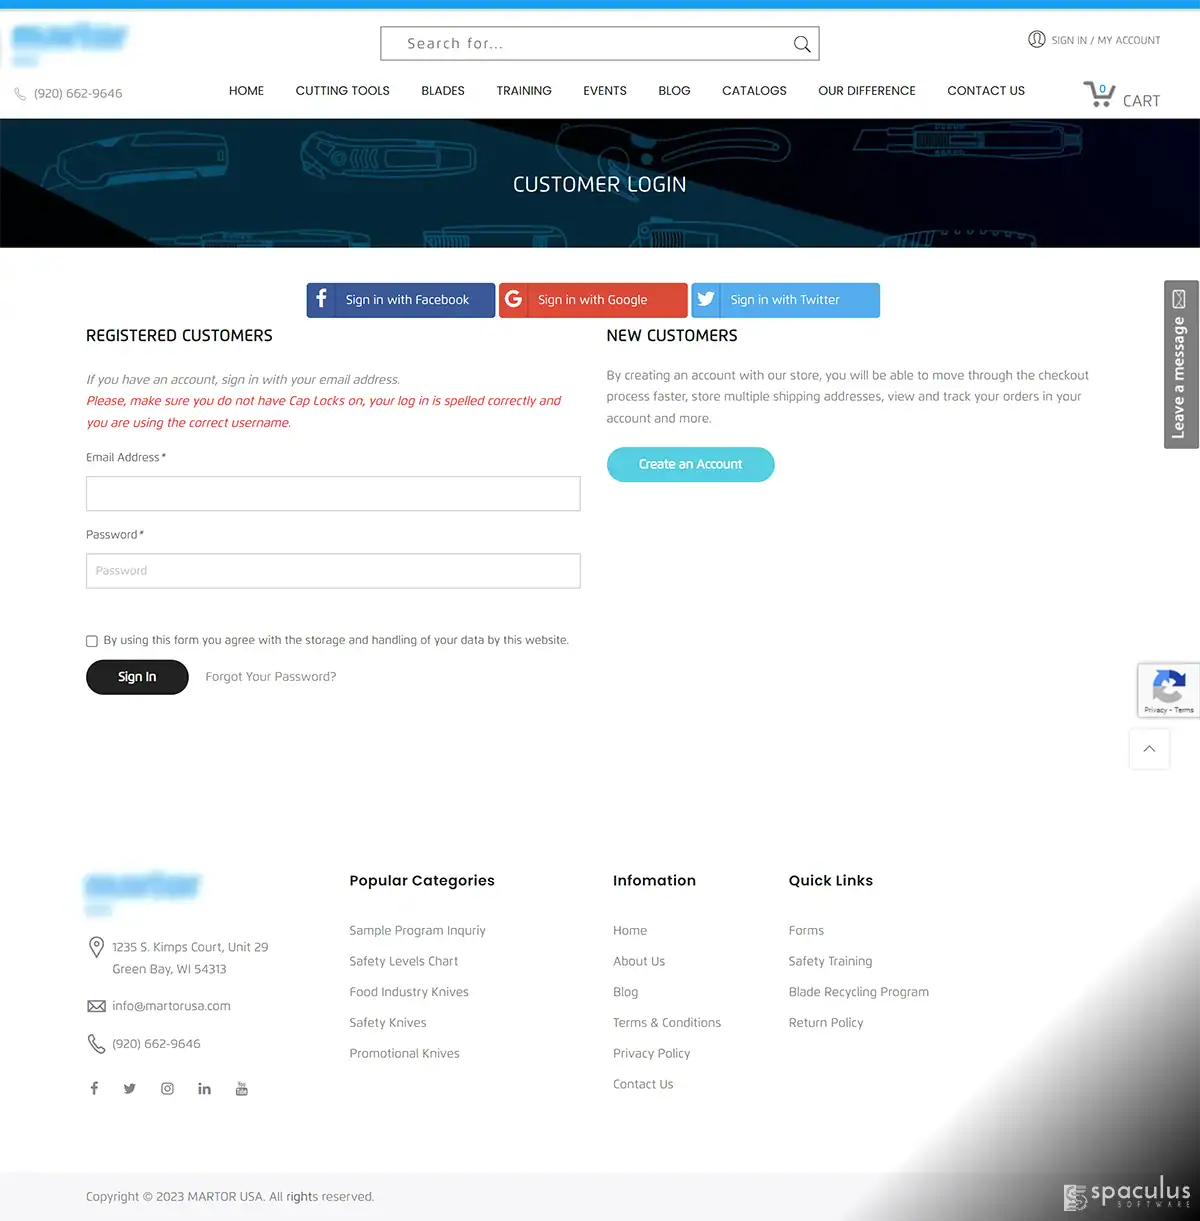The width and height of the screenshot is (1200, 1221).
Task: Click header phone number (920) 662-9646
Action: coord(78,94)
